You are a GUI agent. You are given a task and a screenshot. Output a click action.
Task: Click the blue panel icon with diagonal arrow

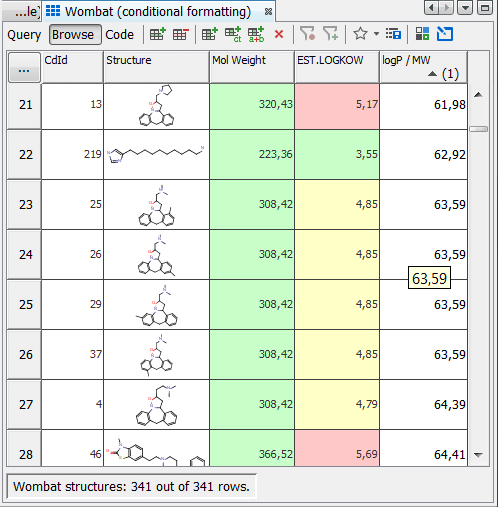(x=445, y=34)
